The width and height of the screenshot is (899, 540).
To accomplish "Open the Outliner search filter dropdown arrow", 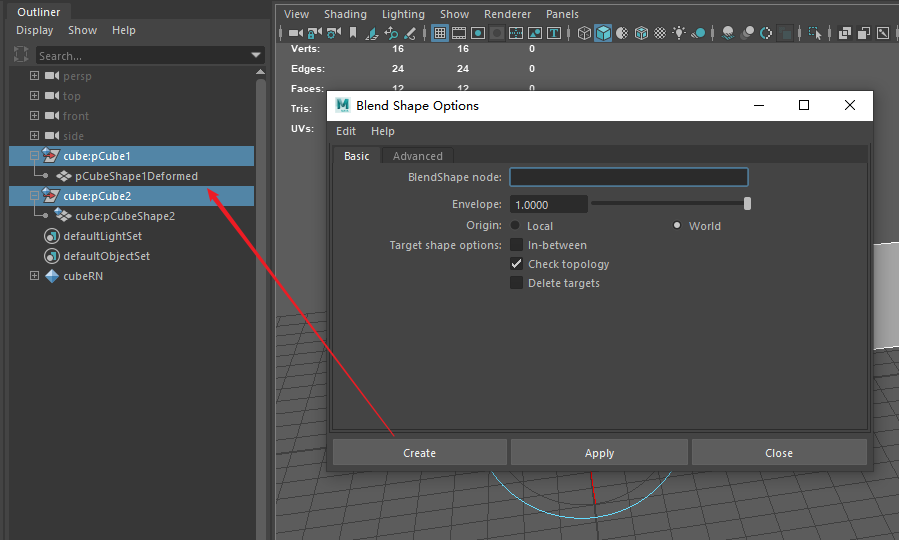I will 257,55.
